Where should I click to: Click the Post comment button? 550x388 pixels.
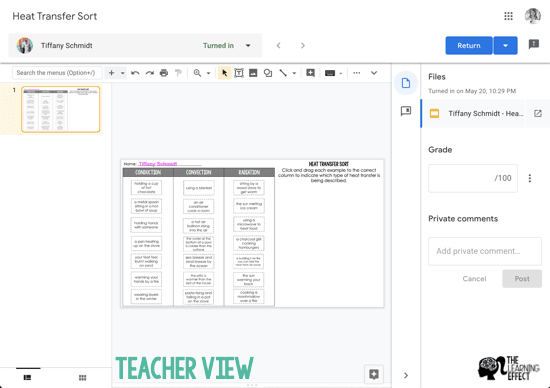[x=522, y=279]
